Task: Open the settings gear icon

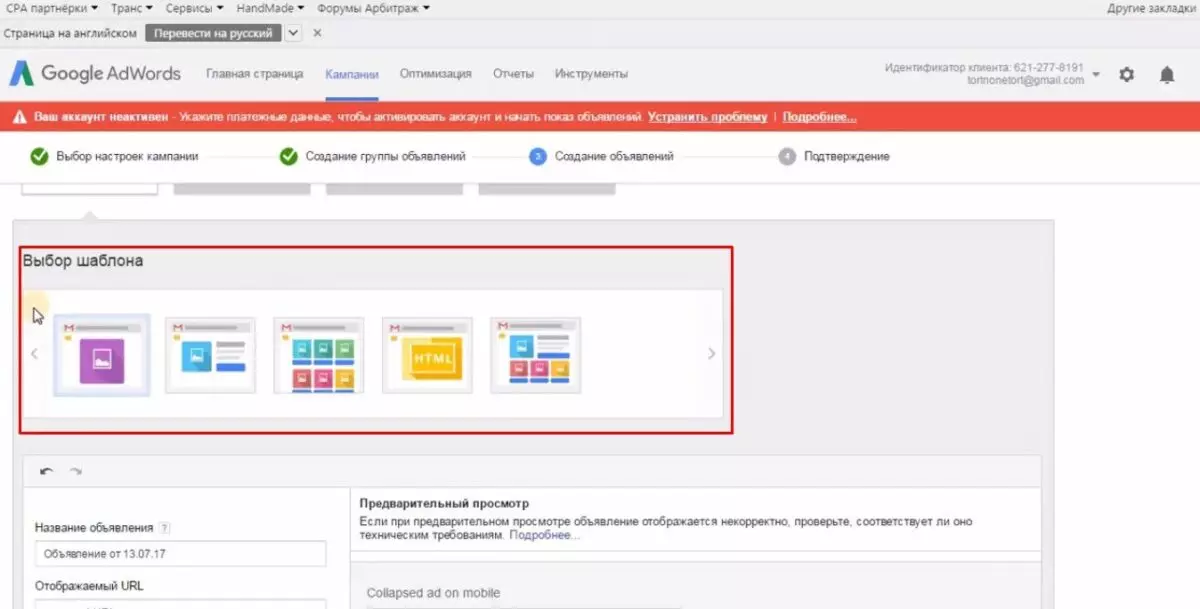Action: click(x=1127, y=75)
